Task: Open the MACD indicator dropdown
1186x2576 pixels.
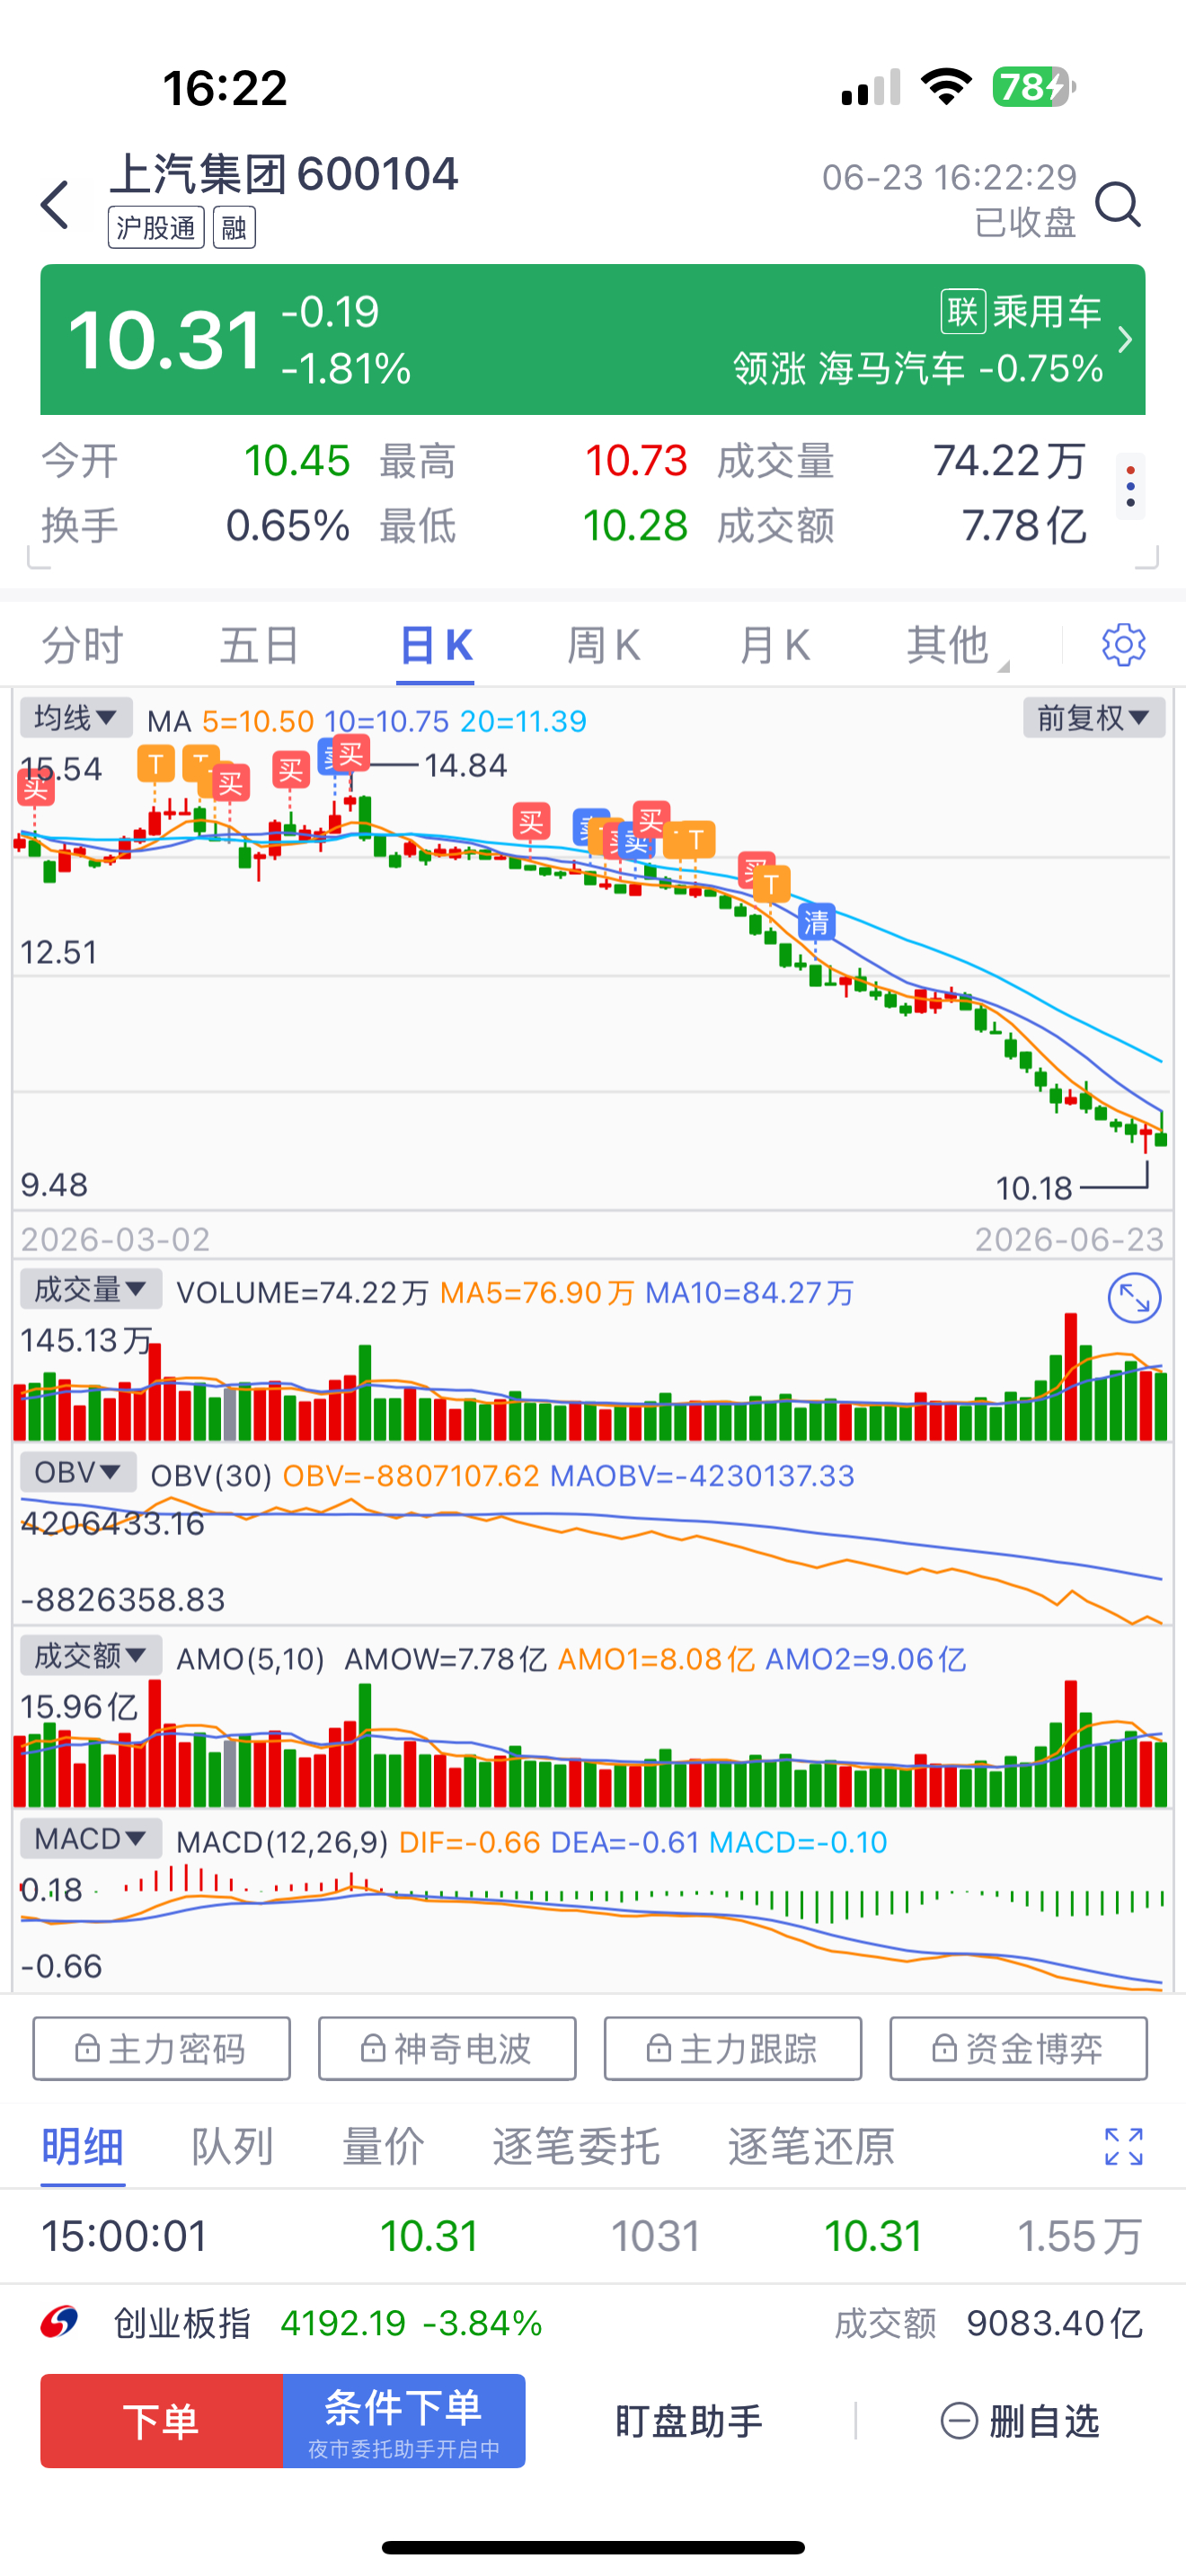Action: tap(91, 1838)
